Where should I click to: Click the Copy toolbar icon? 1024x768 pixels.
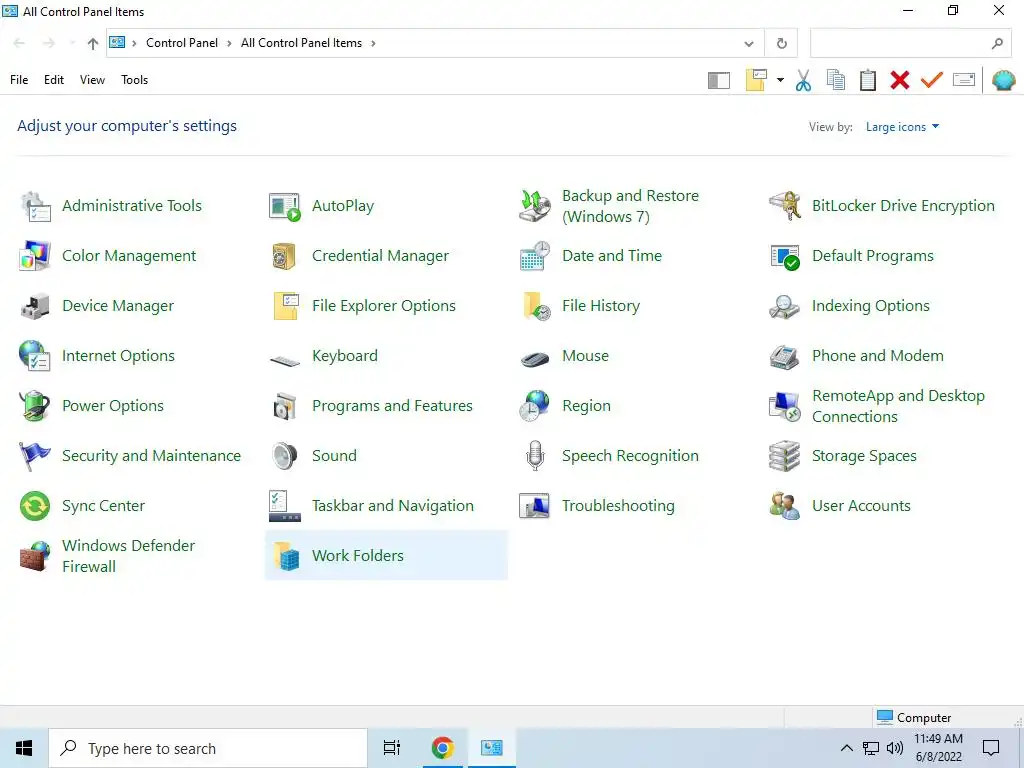[835, 80]
